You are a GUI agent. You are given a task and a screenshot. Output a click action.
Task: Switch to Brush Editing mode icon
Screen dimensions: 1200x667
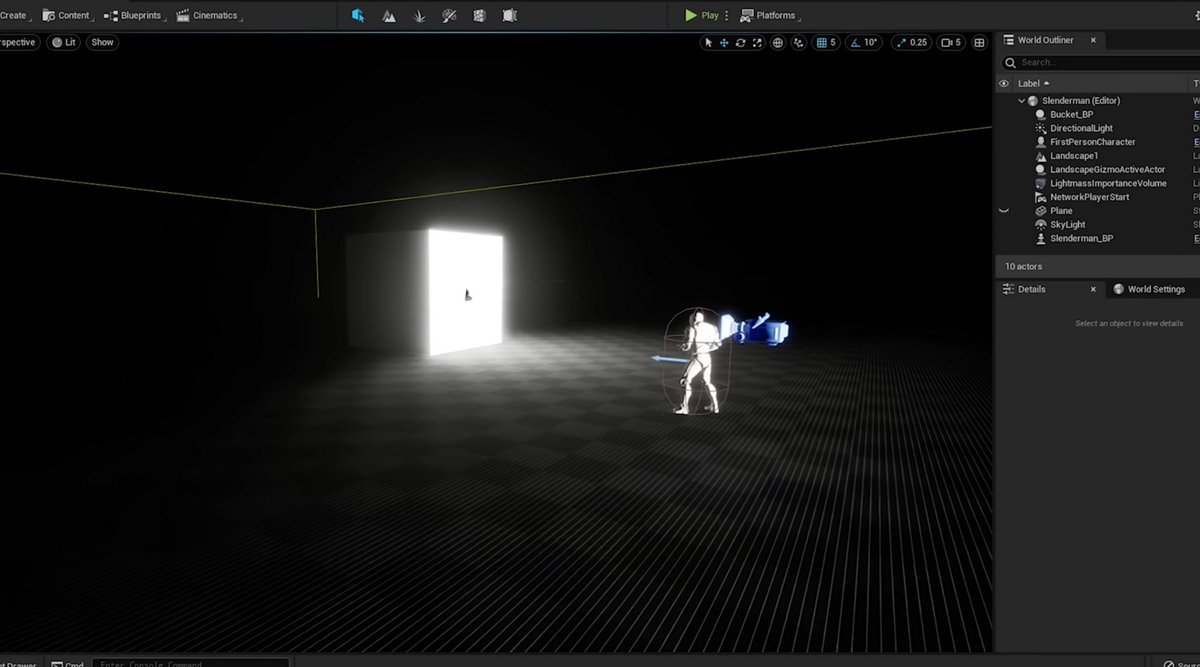tap(510, 15)
